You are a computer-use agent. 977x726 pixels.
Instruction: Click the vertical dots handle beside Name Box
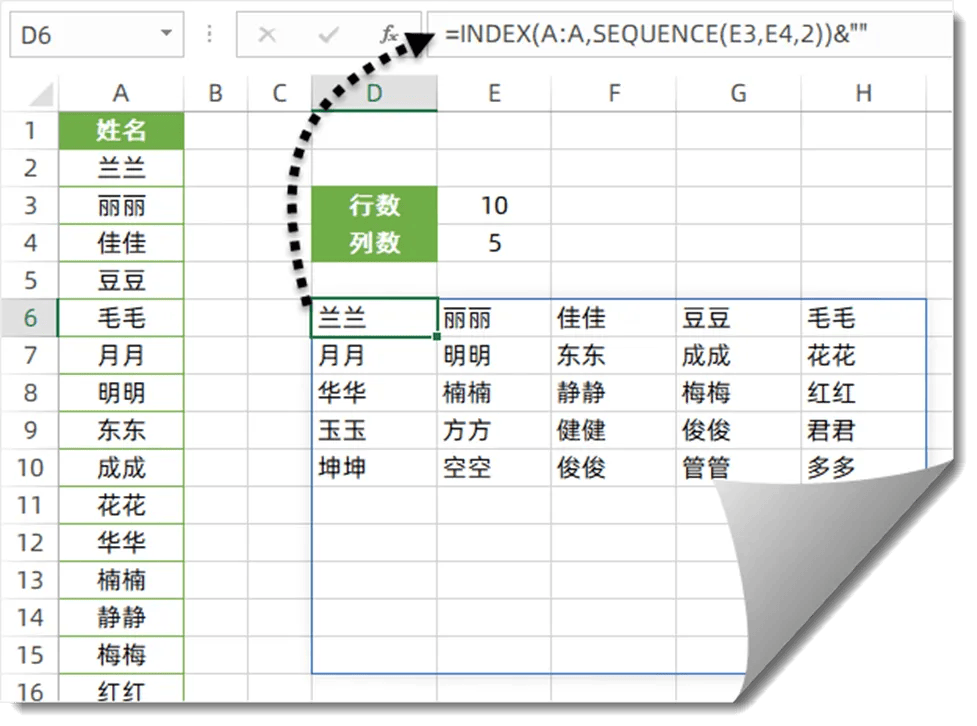pyautogui.click(x=209, y=34)
